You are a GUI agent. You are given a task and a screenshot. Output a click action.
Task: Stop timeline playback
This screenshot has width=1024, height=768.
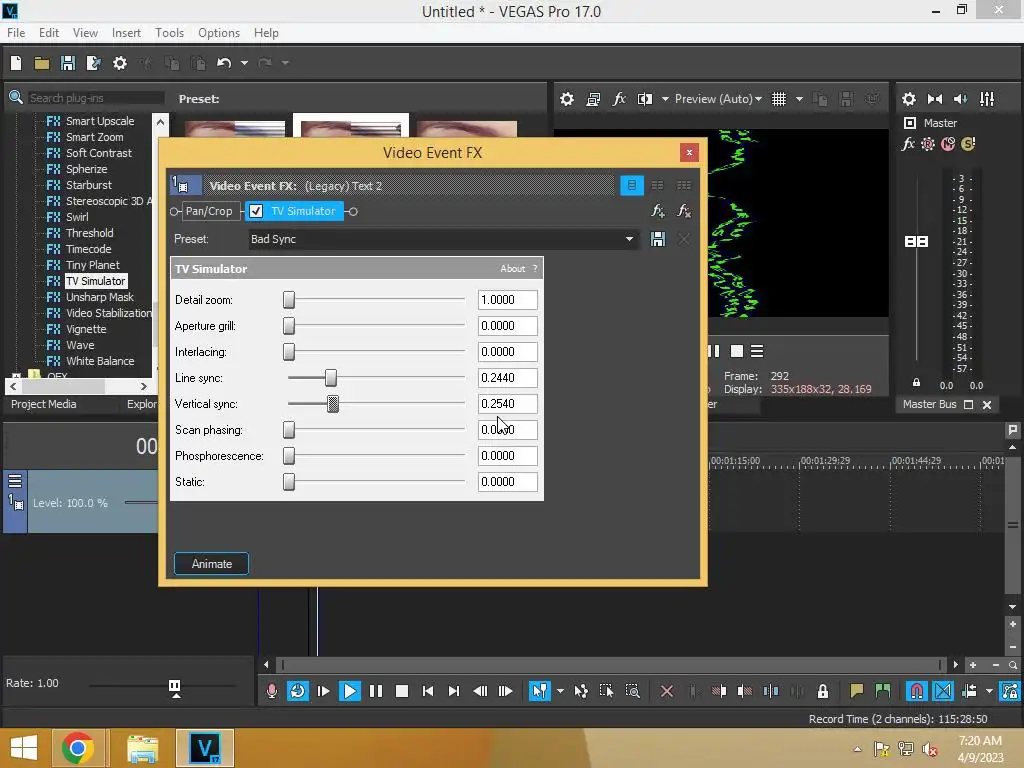point(402,691)
